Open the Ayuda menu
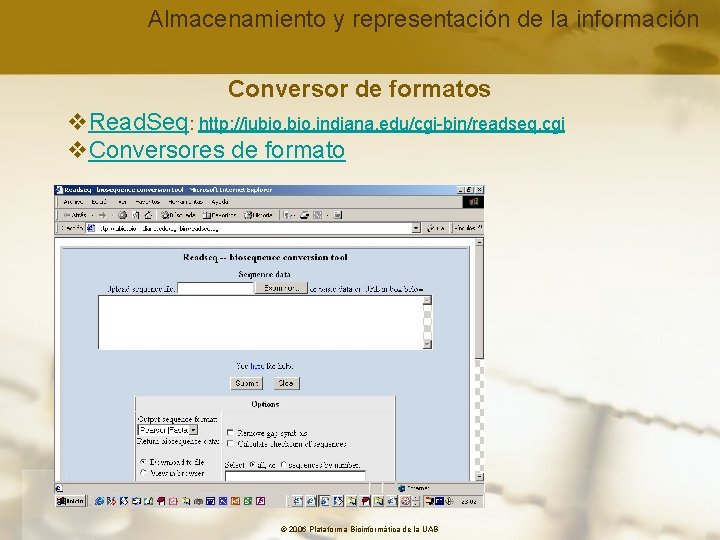The width and height of the screenshot is (720, 540). point(220,202)
